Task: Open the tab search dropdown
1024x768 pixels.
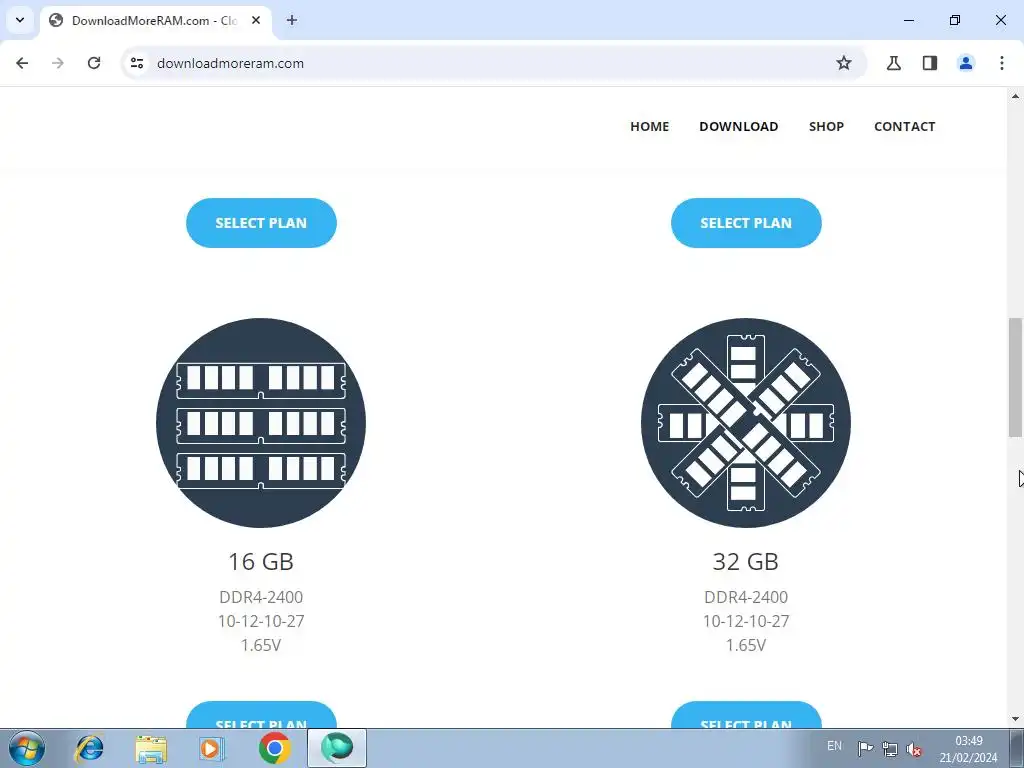Action: pyautogui.click(x=20, y=20)
